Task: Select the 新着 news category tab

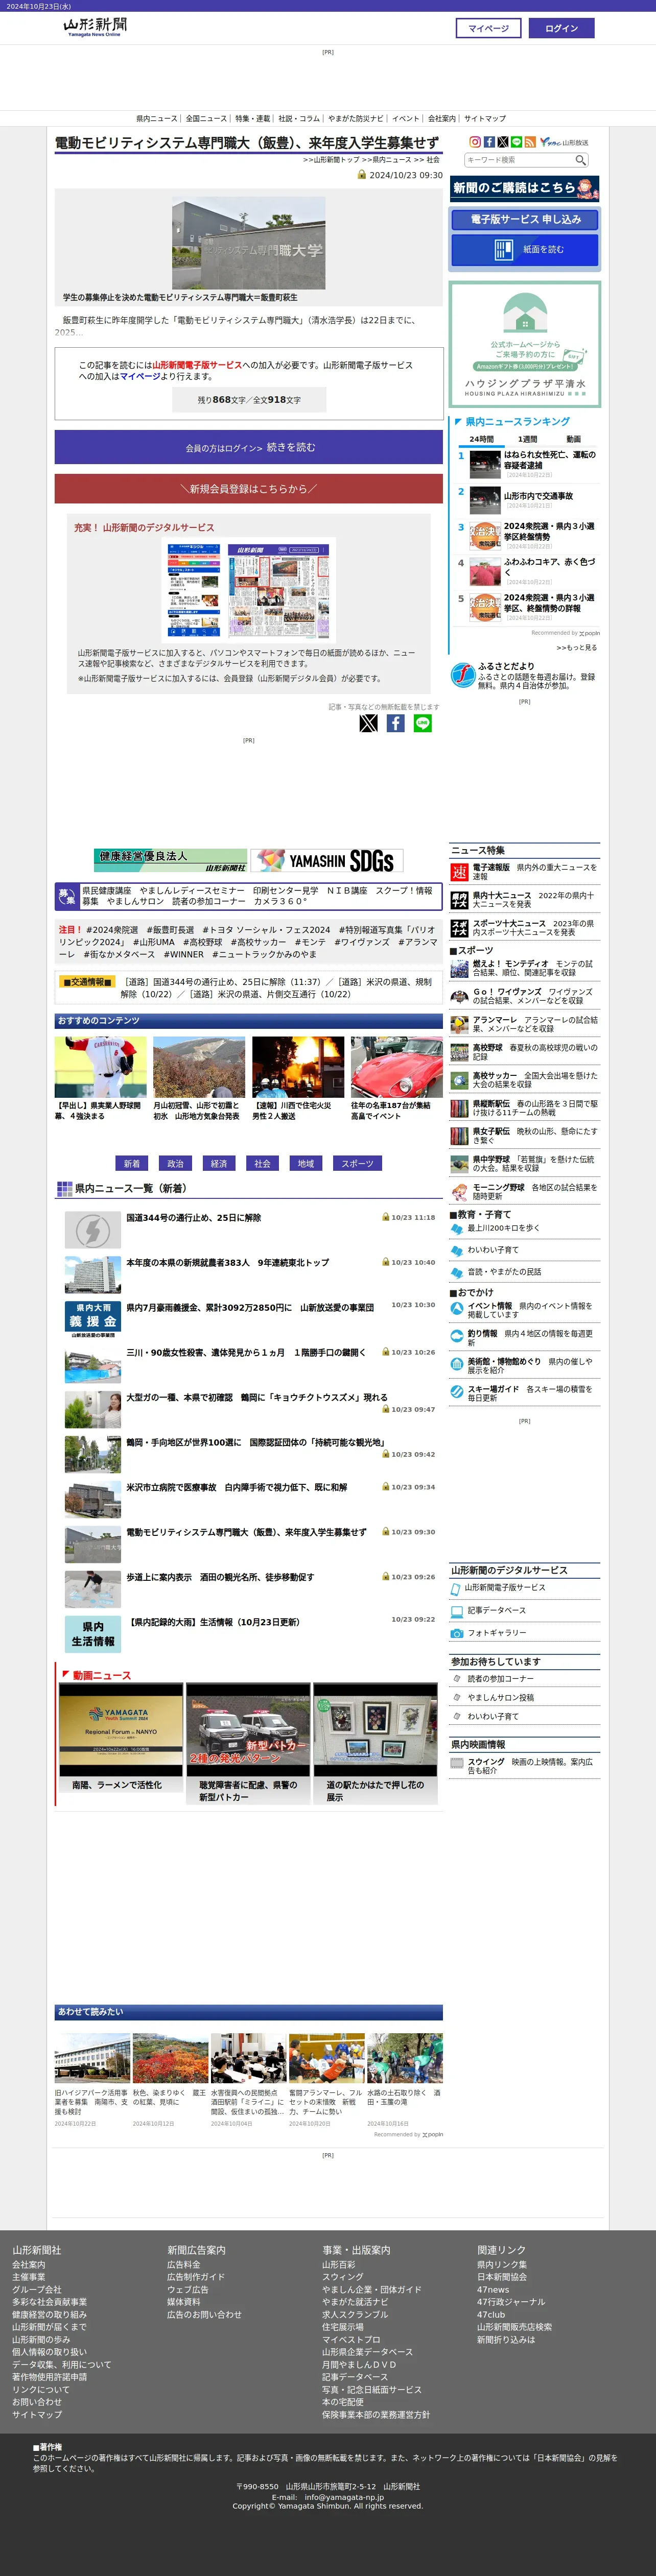Action: (132, 1163)
